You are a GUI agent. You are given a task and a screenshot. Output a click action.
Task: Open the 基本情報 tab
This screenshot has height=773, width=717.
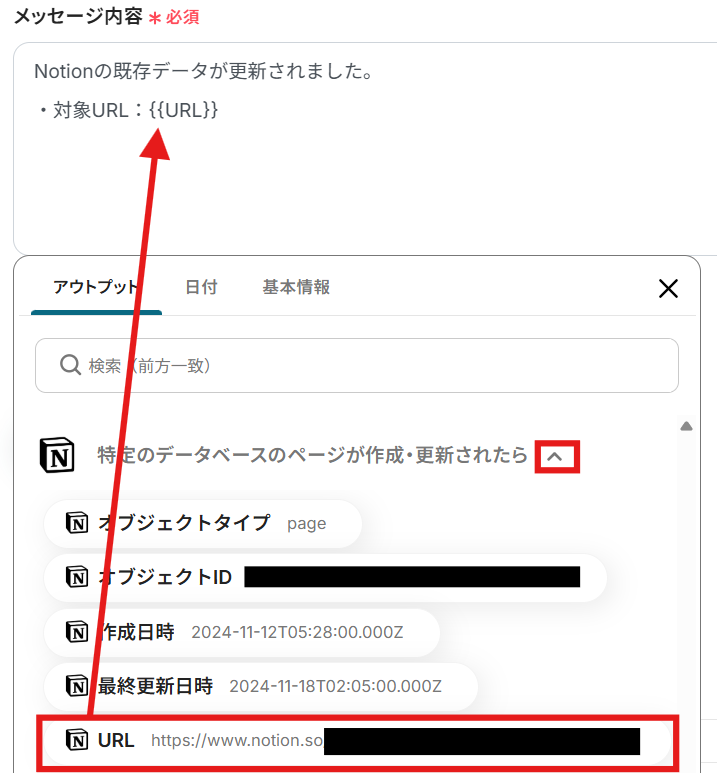point(296,287)
